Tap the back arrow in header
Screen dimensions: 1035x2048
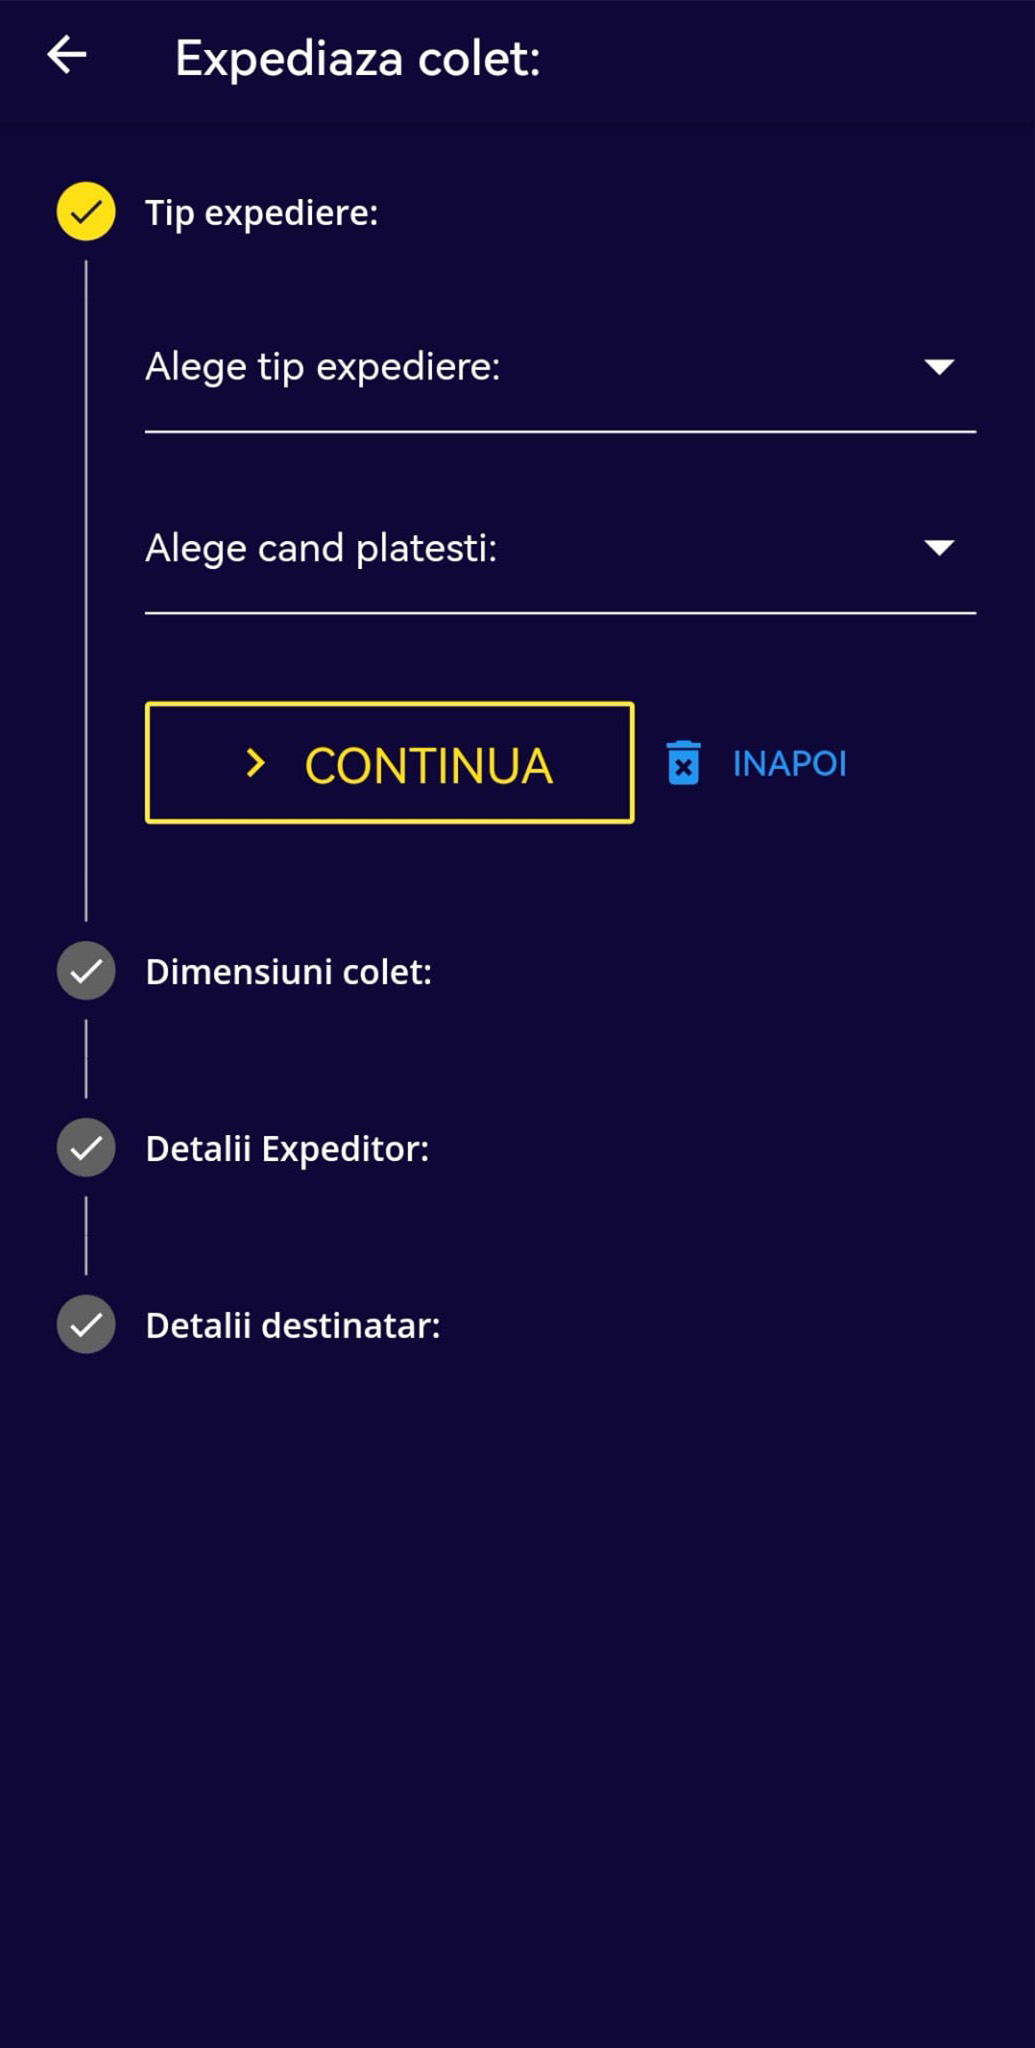click(67, 55)
